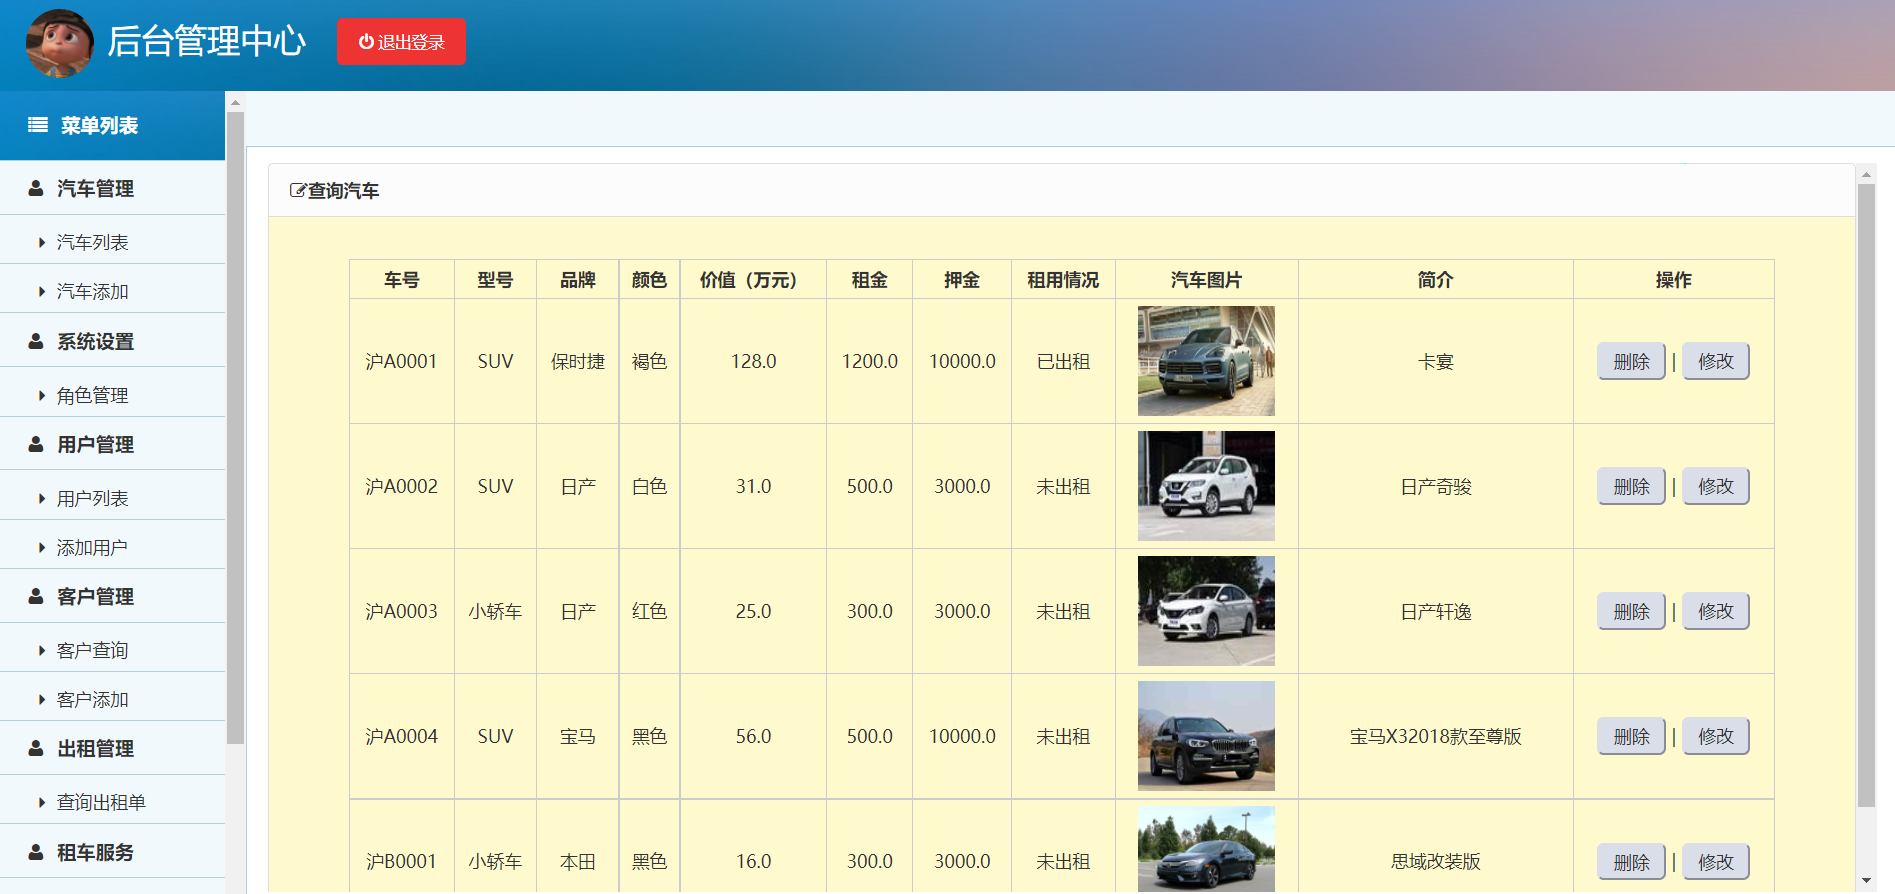1895x894 pixels.
Task: Edit car 沪A0004 with 修改 button
Action: 1716,736
